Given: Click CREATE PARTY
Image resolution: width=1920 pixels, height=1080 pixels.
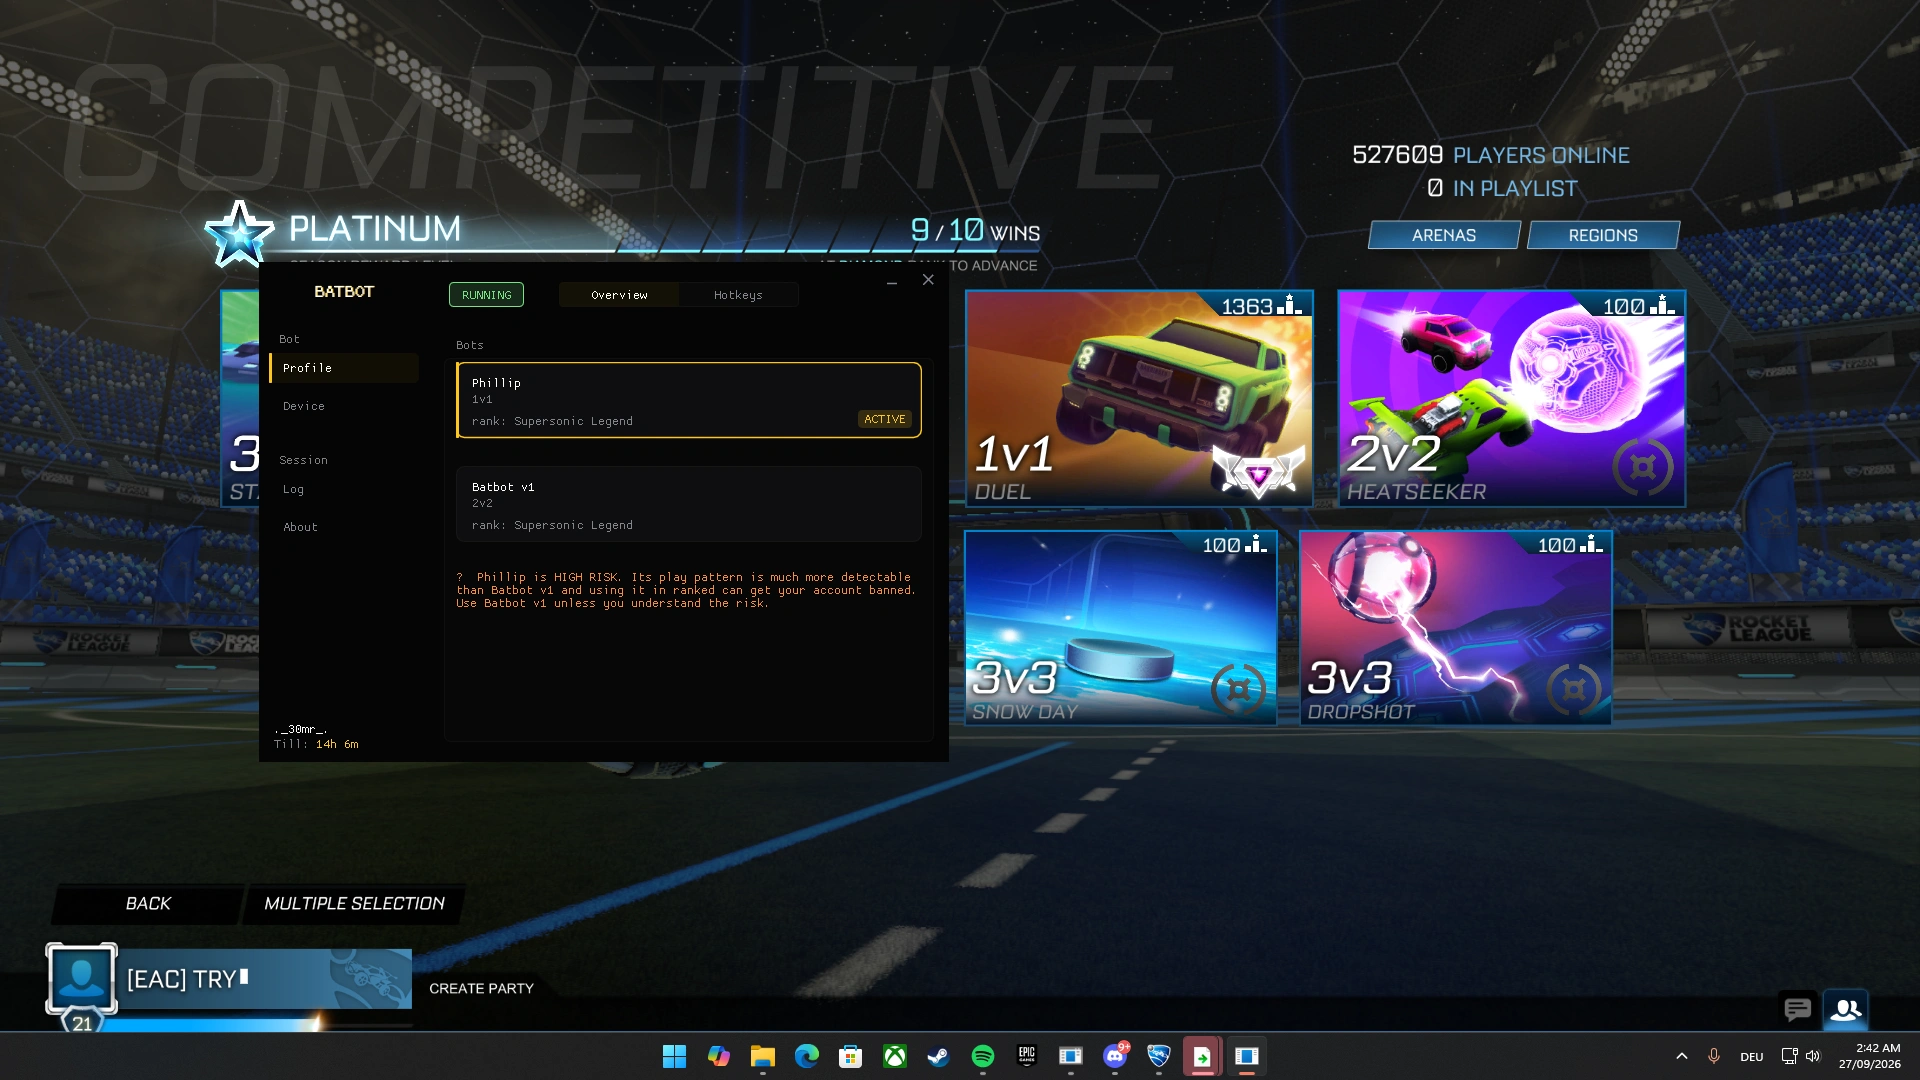Looking at the screenshot, I should (x=481, y=988).
